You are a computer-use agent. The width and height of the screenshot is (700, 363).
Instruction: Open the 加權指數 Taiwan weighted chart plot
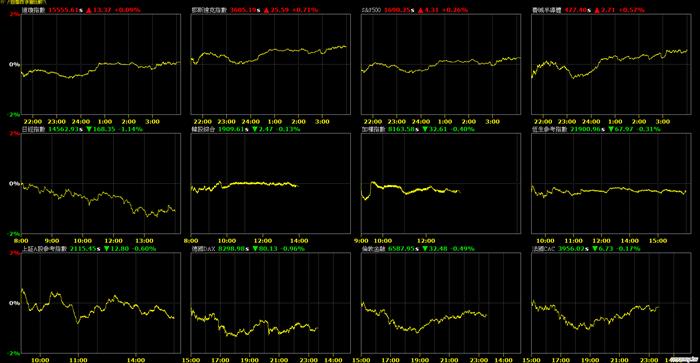[x=441, y=184]
